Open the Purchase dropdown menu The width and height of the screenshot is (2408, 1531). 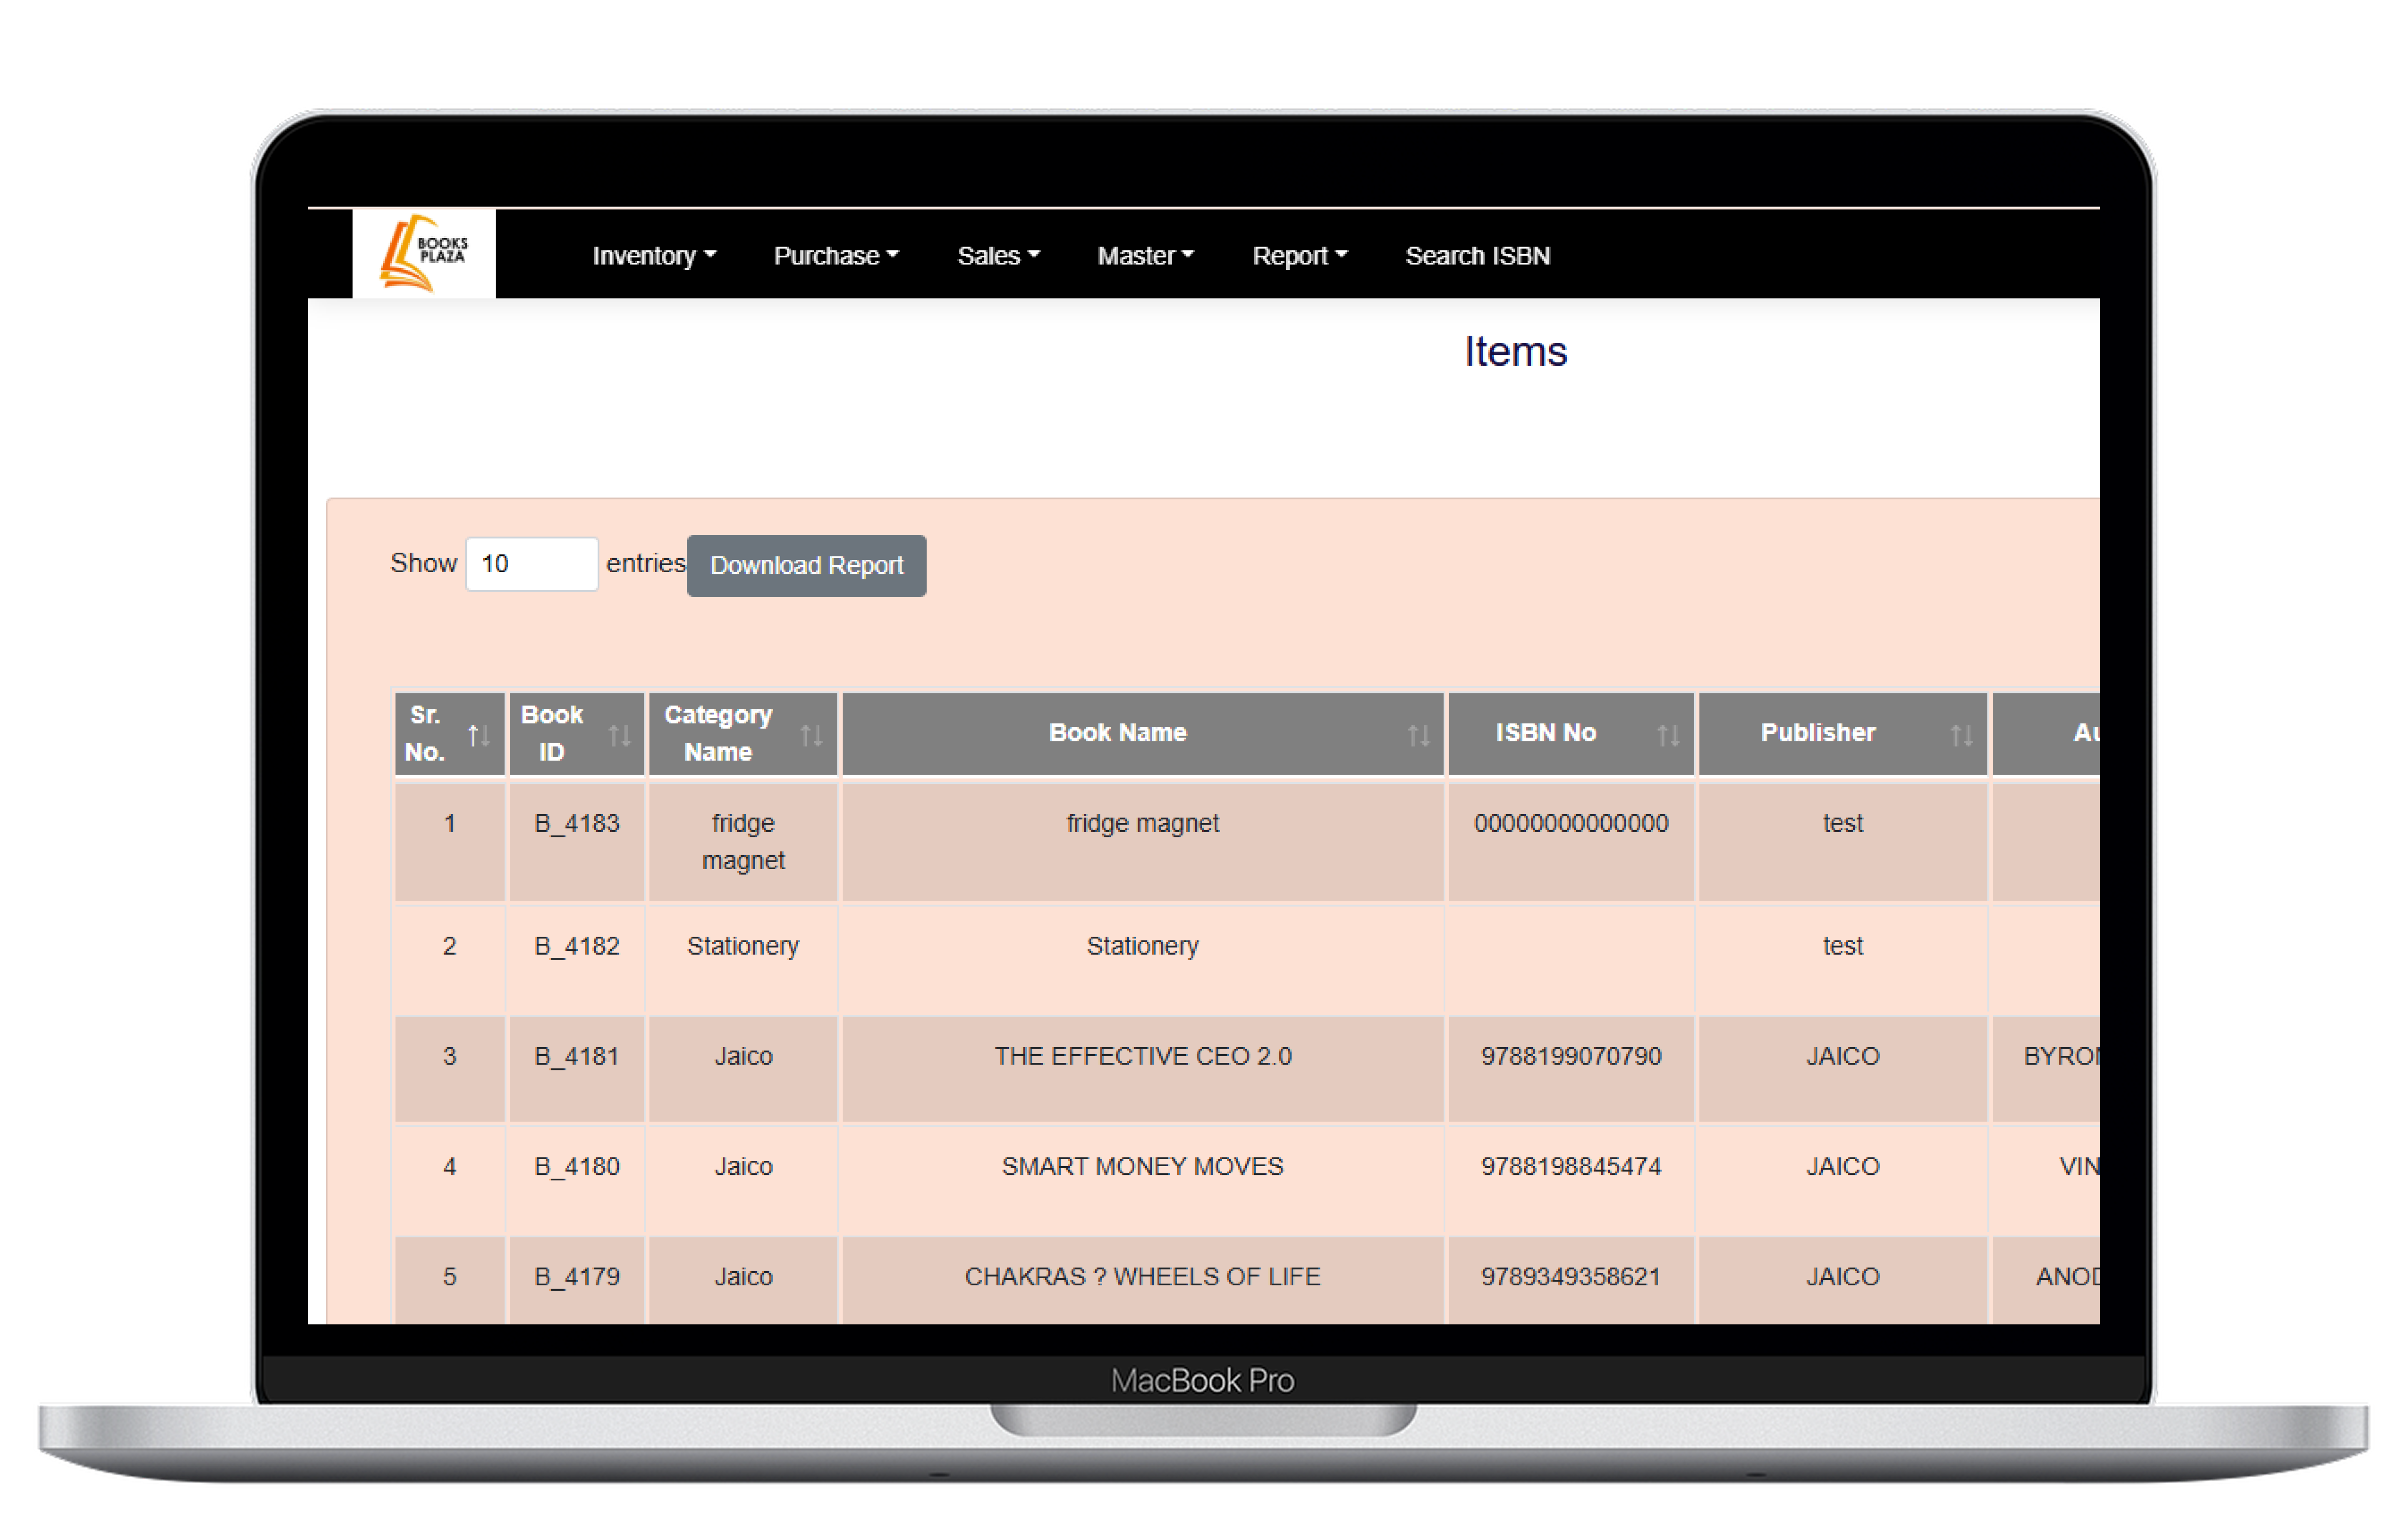pos(836,256)
